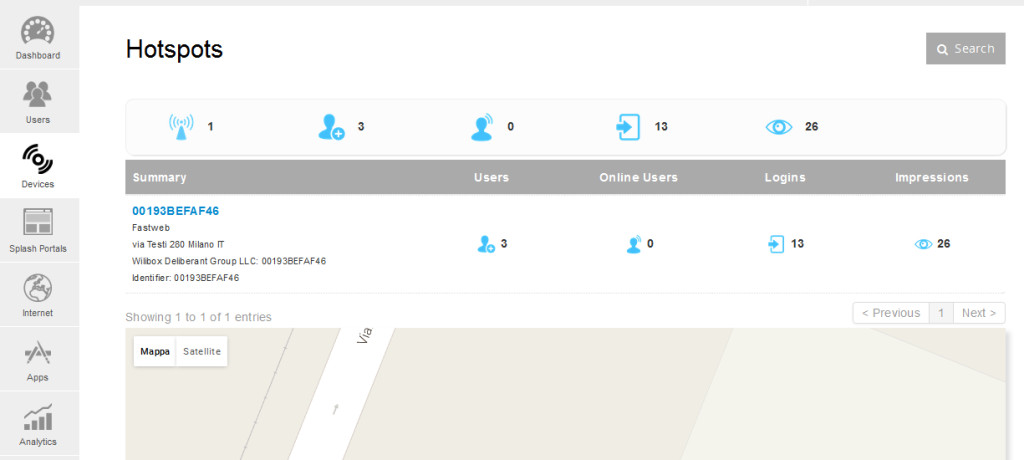Click the Search button
The width and height of the screenshot is (1024, 460).
click(x=965, y=48)
